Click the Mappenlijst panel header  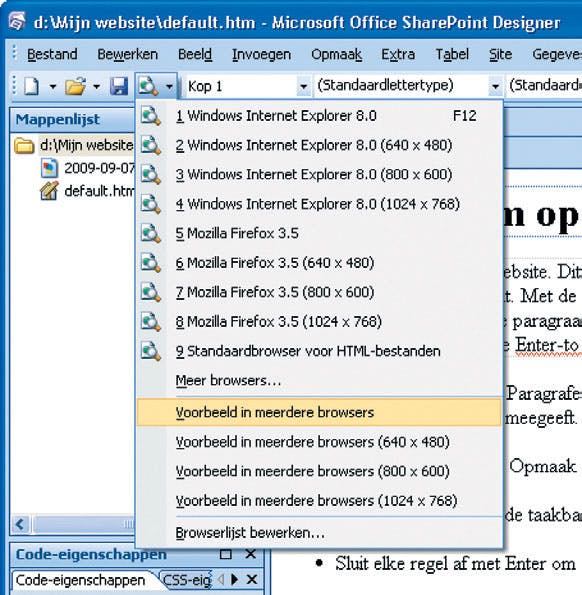[72, 120]
